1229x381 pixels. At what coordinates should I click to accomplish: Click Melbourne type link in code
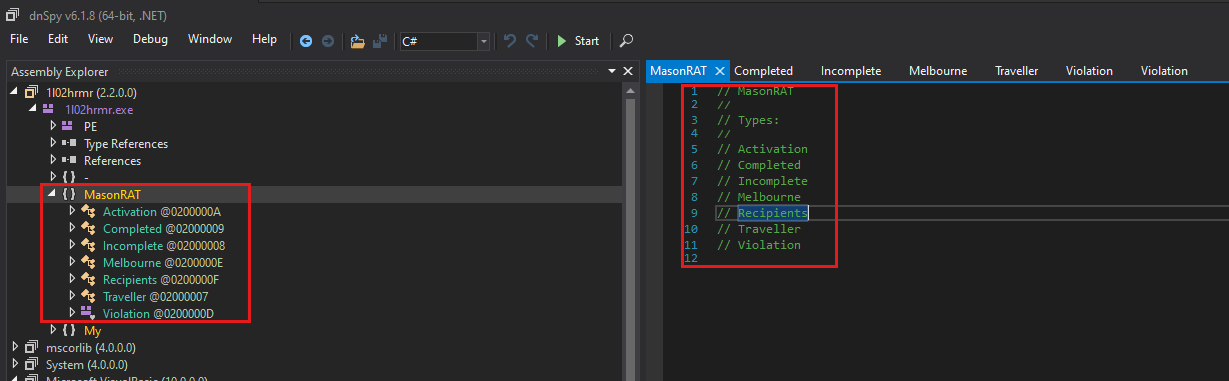pos(769,197)
